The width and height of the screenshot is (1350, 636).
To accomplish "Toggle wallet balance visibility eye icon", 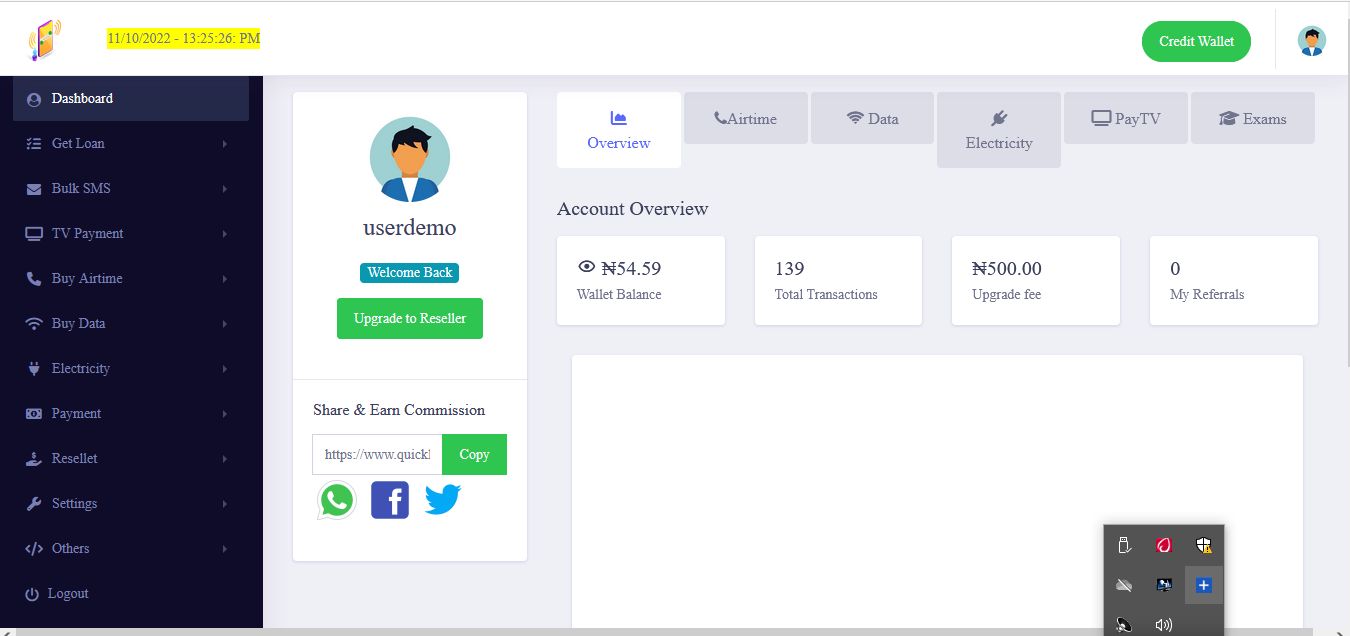I will (587, 267).
